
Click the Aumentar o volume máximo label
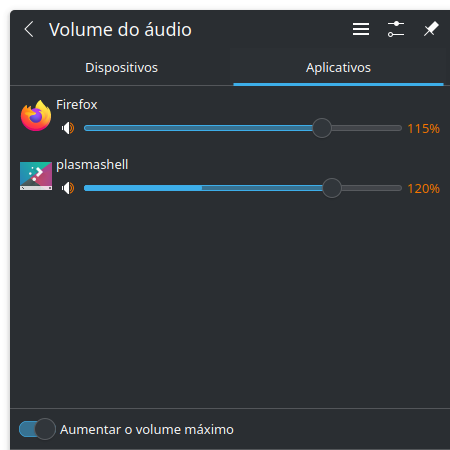pyautogui.click(x=147, y=429)
